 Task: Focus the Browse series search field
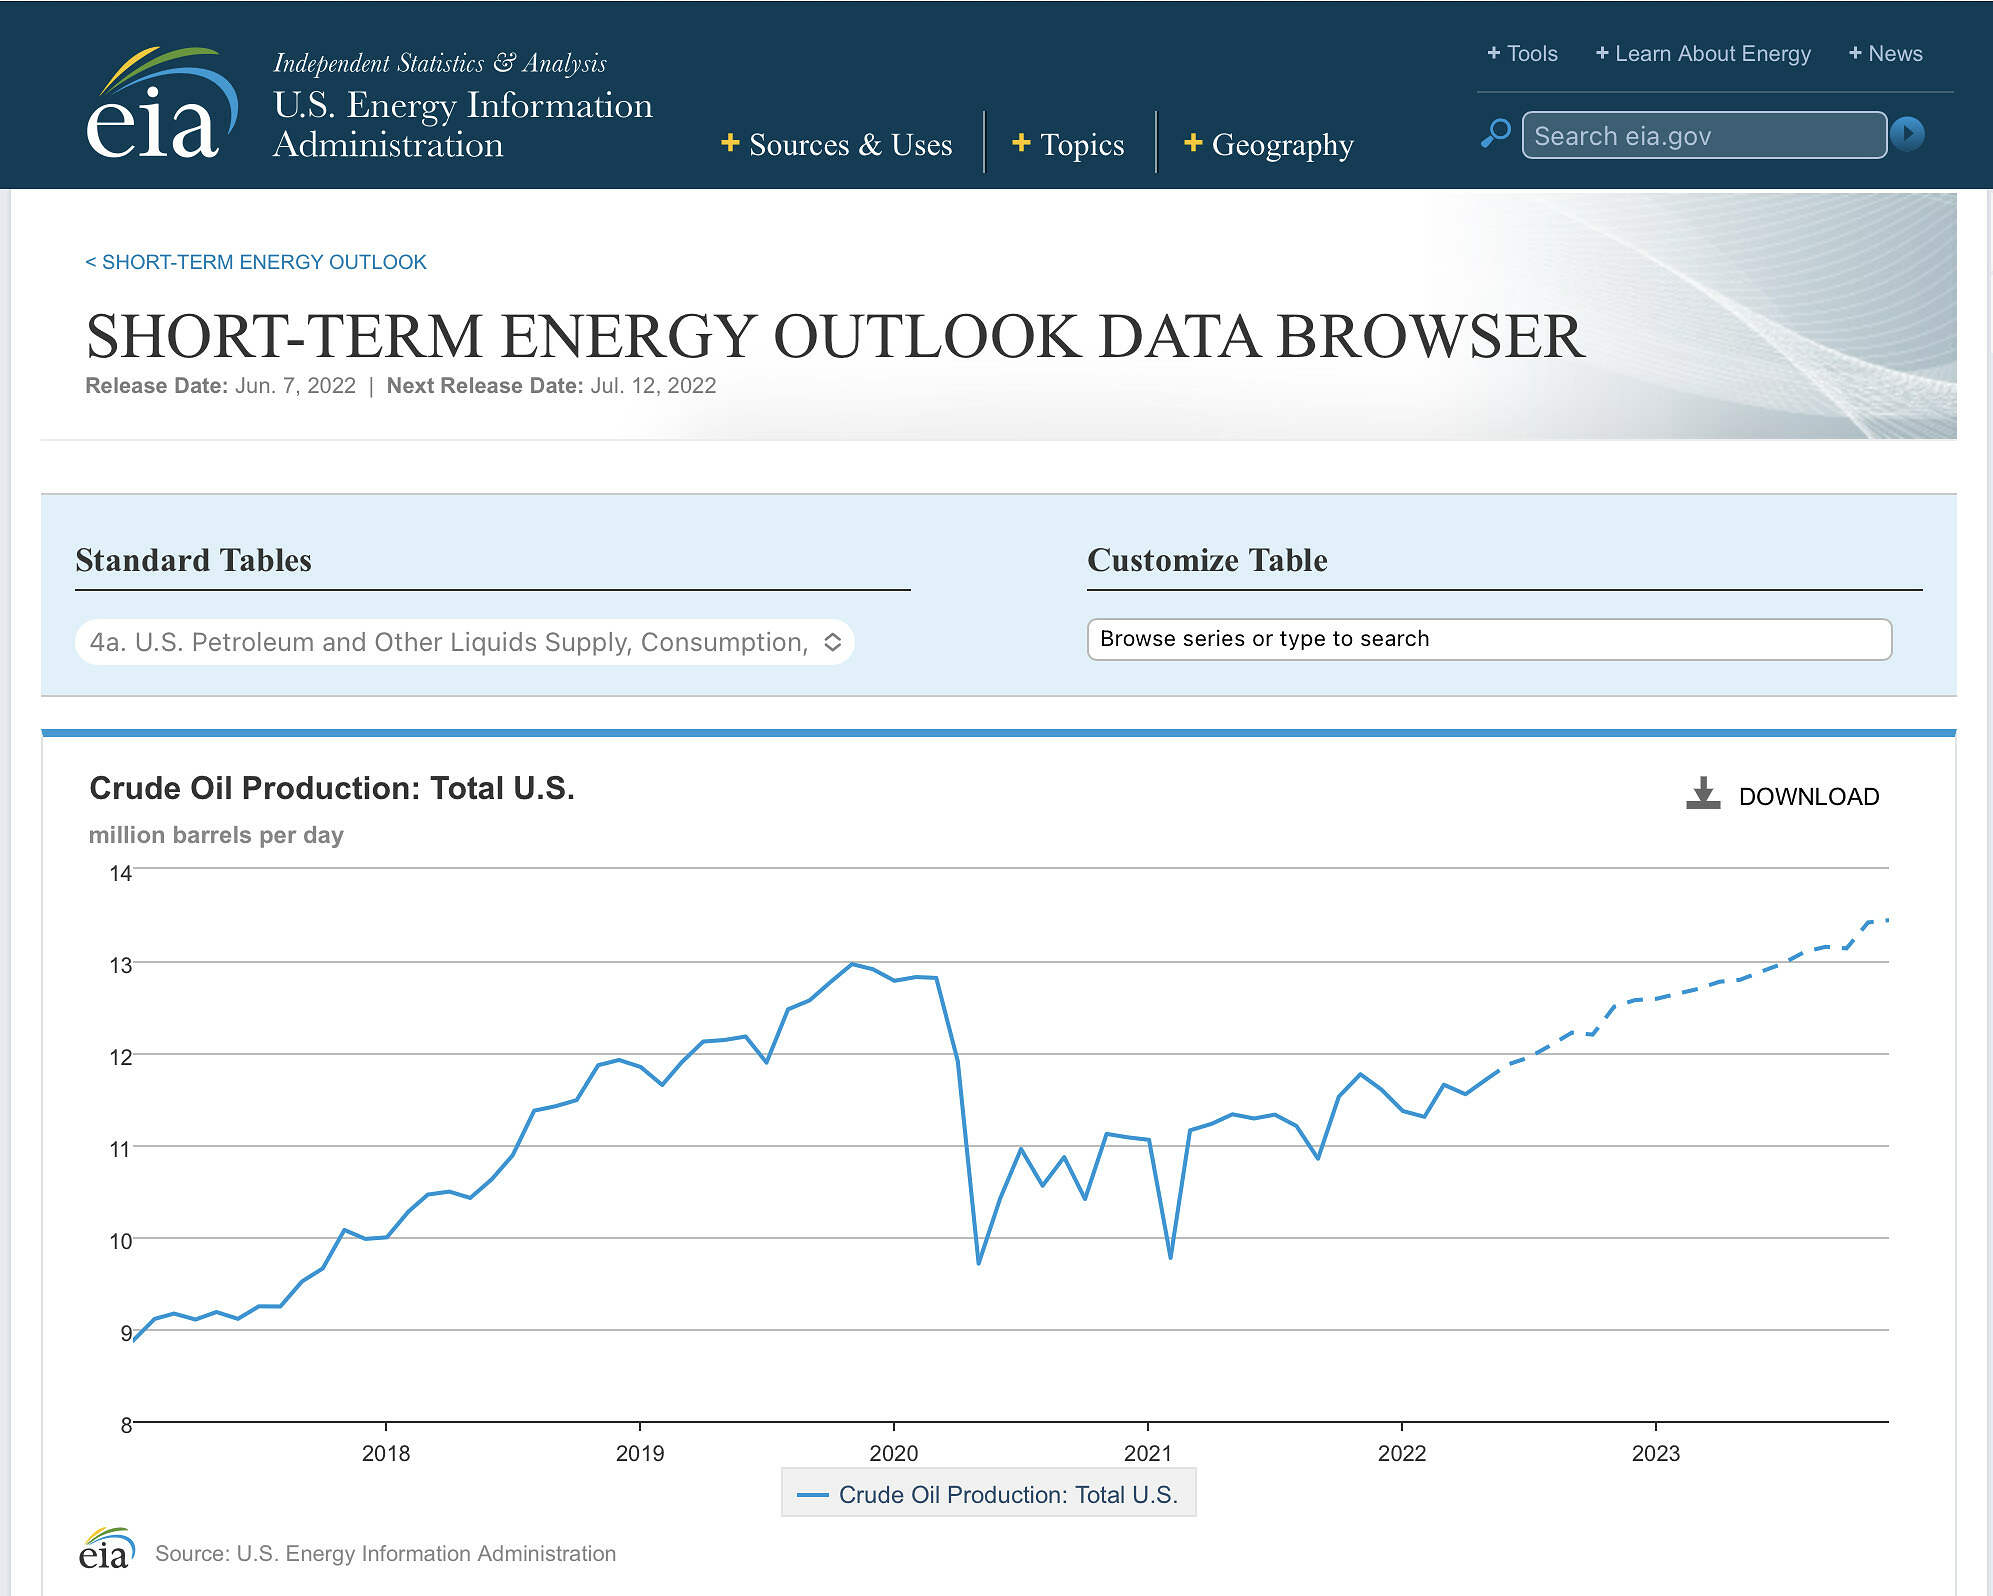pyautogui.click(x=1488, y=639)
